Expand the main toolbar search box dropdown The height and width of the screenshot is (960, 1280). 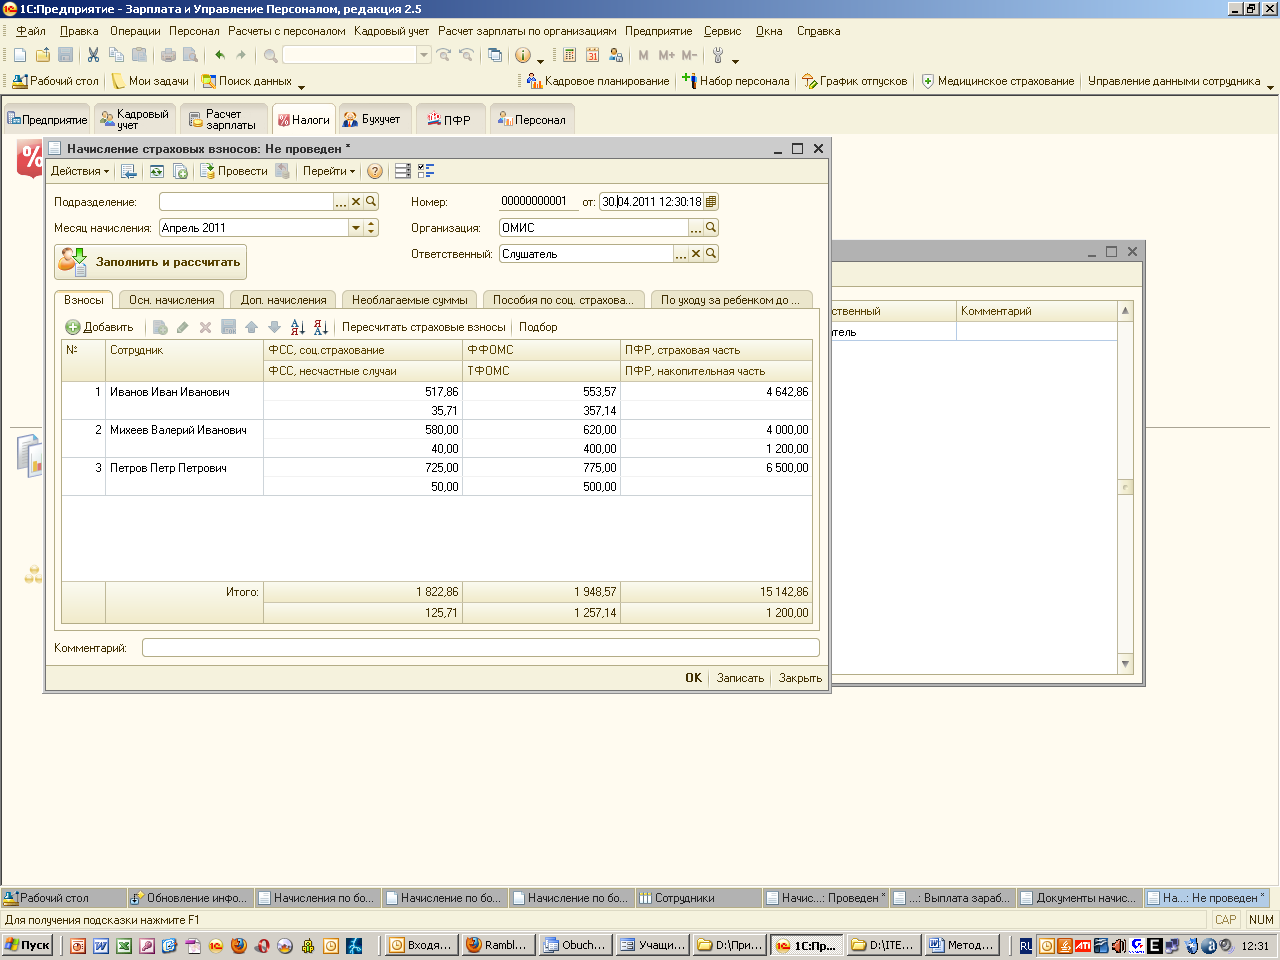(424, 55)
